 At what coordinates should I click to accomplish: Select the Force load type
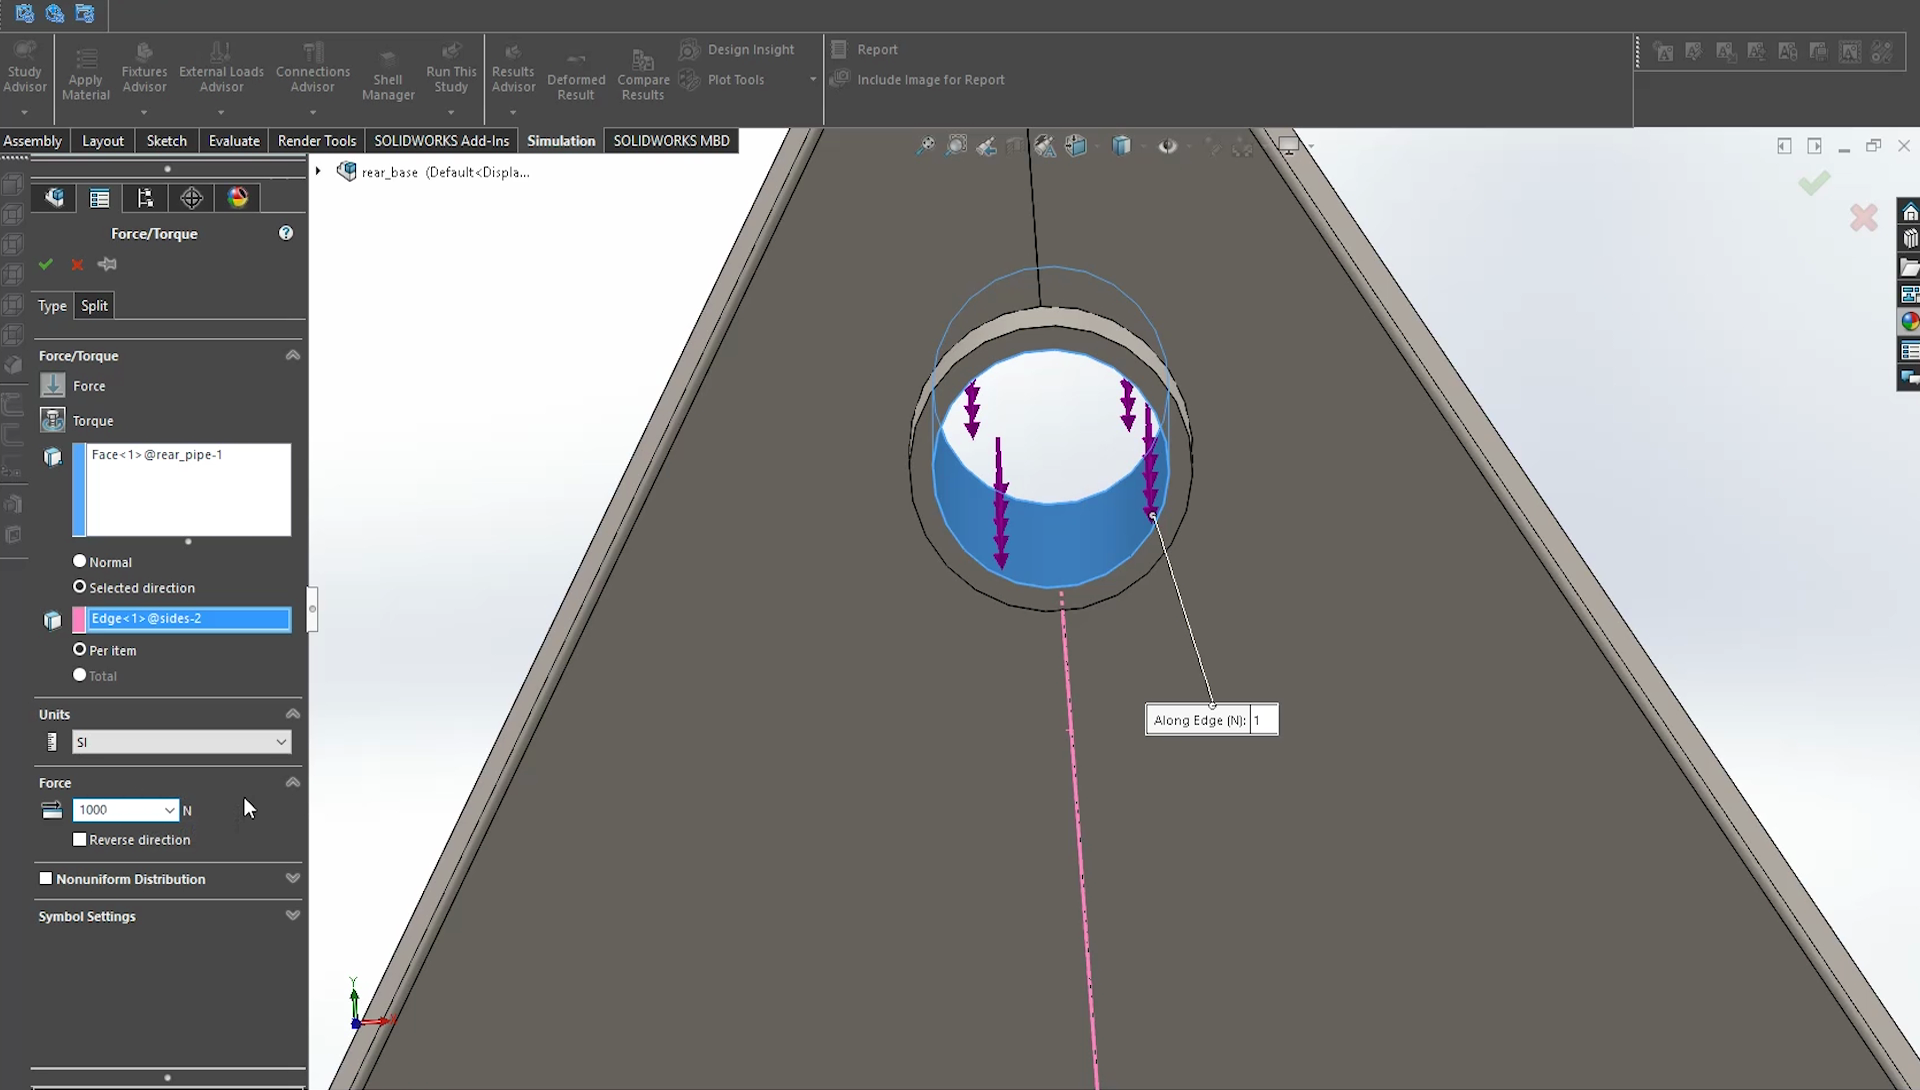pos(53,385)
